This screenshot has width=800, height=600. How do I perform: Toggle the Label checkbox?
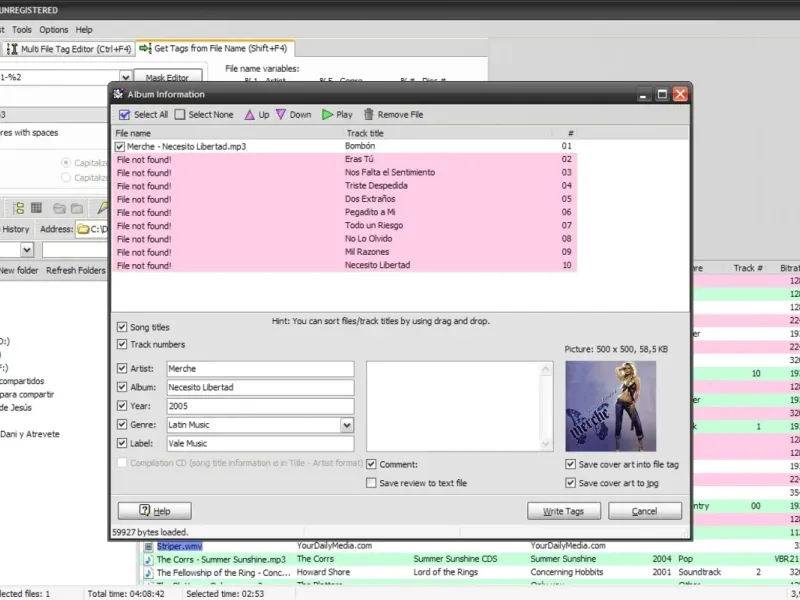(122, 443)
